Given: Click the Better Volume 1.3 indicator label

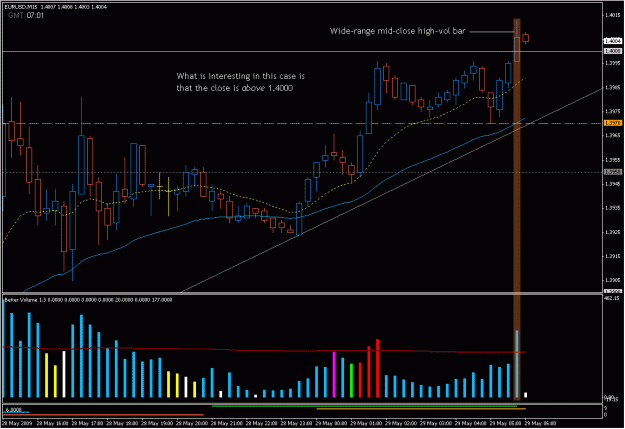Looking at the screenshot, I should click(88, 300).
